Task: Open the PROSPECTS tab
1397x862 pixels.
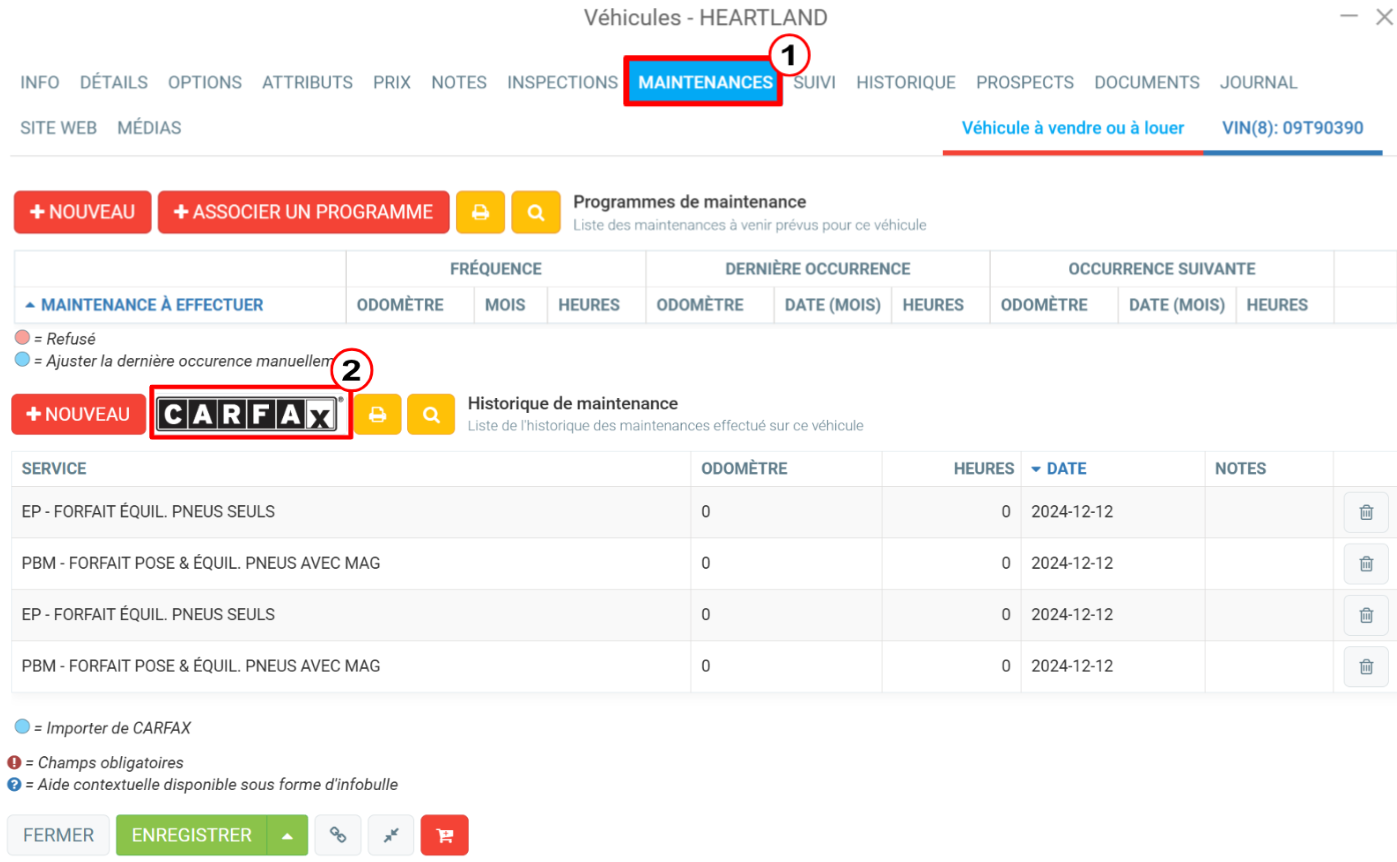Action: pos(1025,82)
